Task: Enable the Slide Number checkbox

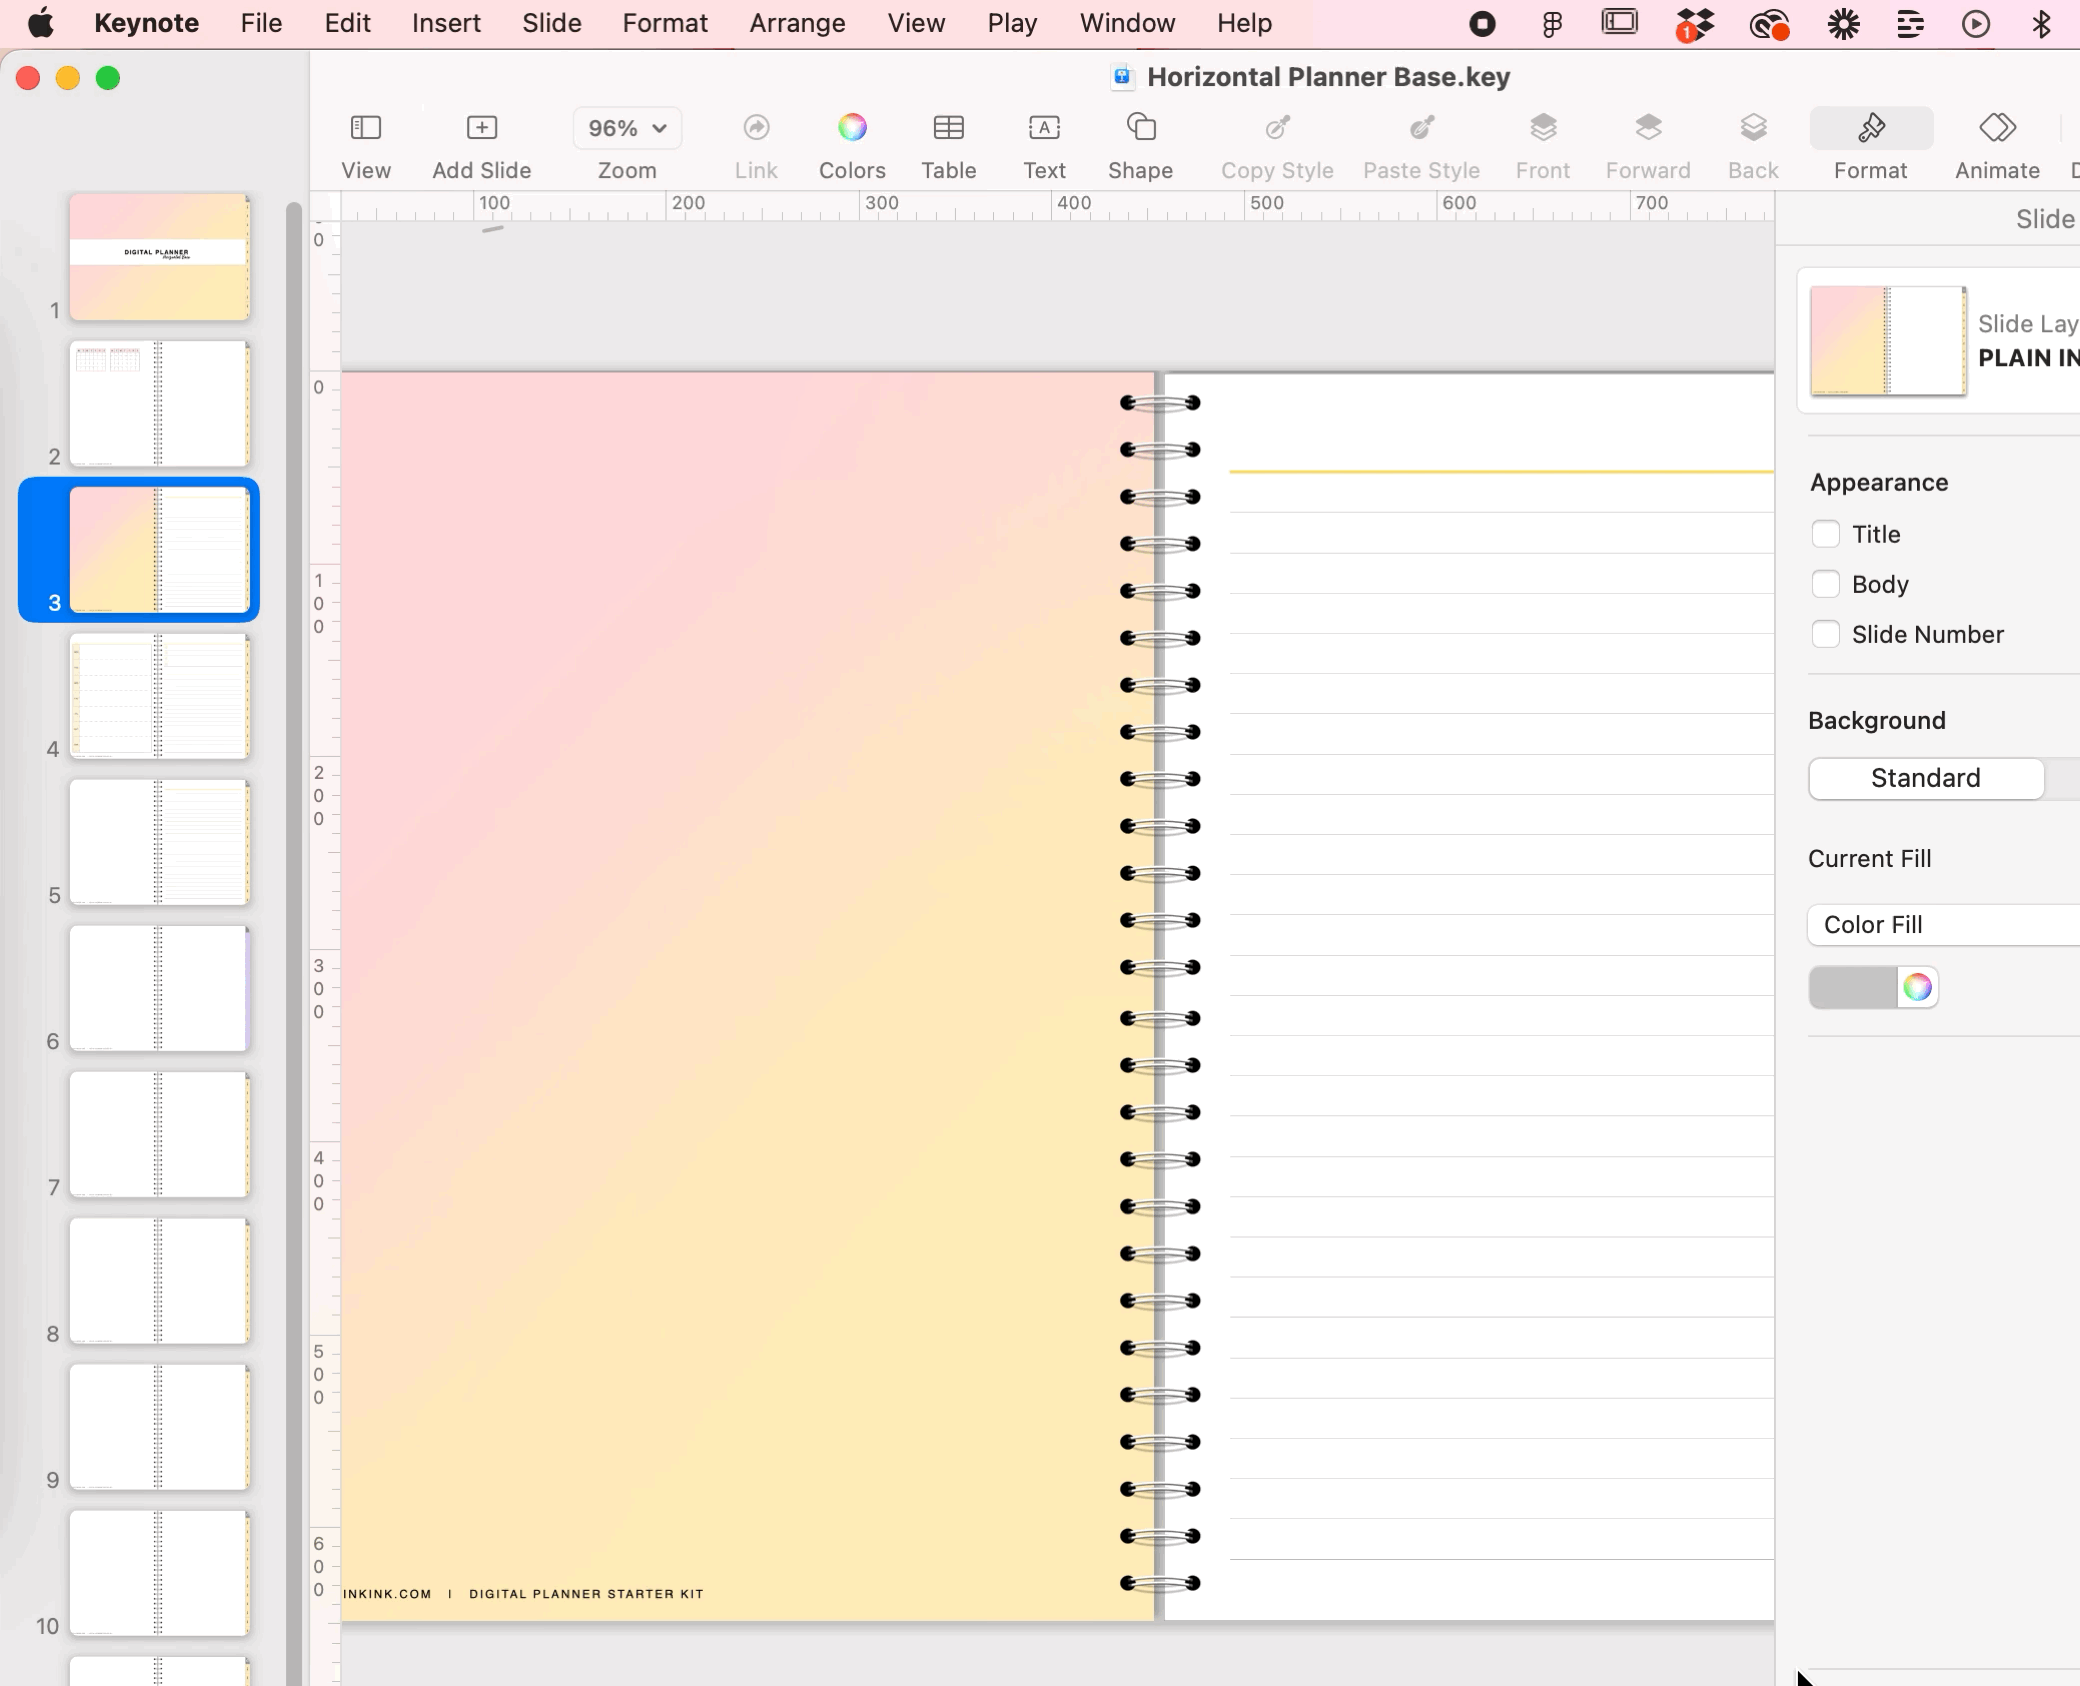Action: coord(1826,634)
